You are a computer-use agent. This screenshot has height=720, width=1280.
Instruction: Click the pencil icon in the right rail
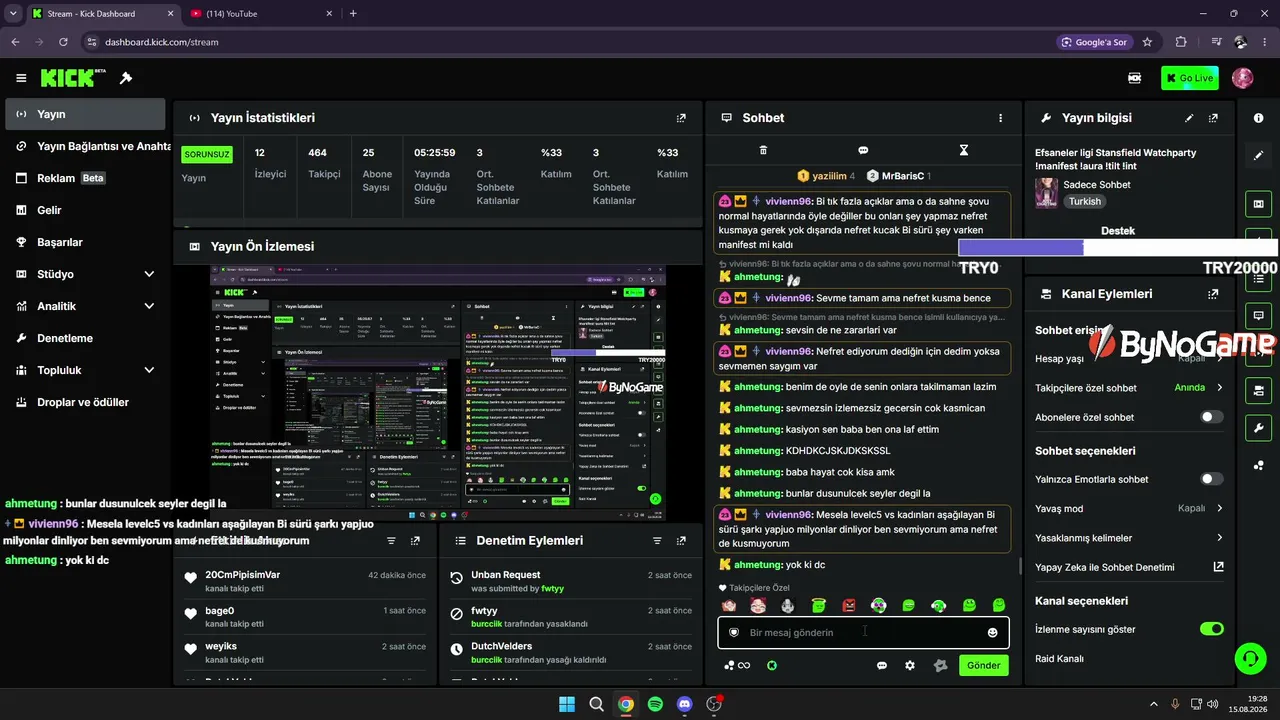click(x=1258, y=156)
